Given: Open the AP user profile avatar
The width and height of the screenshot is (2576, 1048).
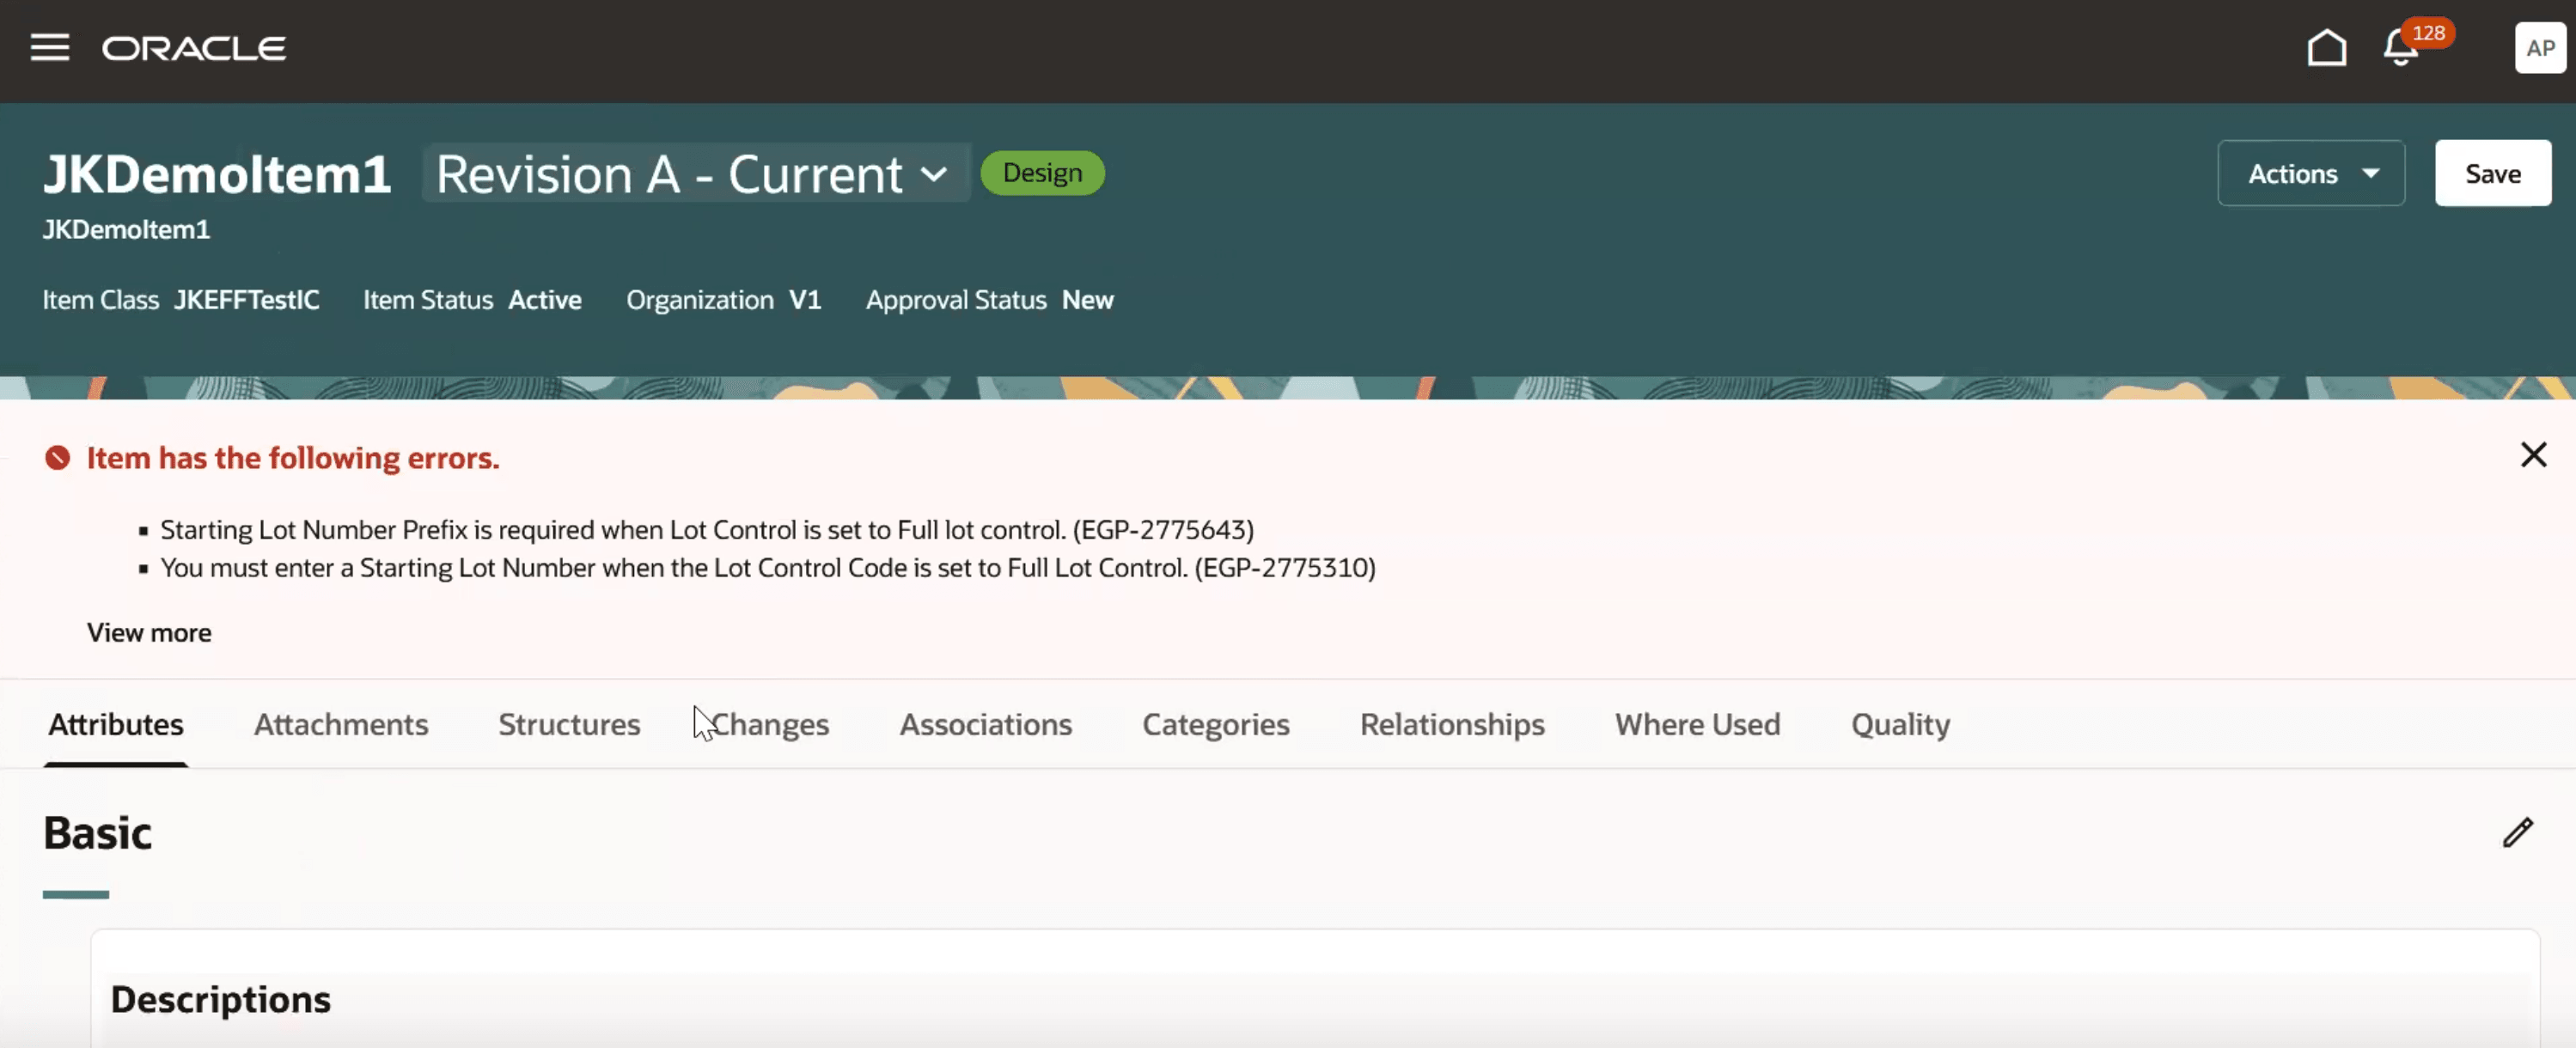Looking at the screenshot, I should (2539, 47).
